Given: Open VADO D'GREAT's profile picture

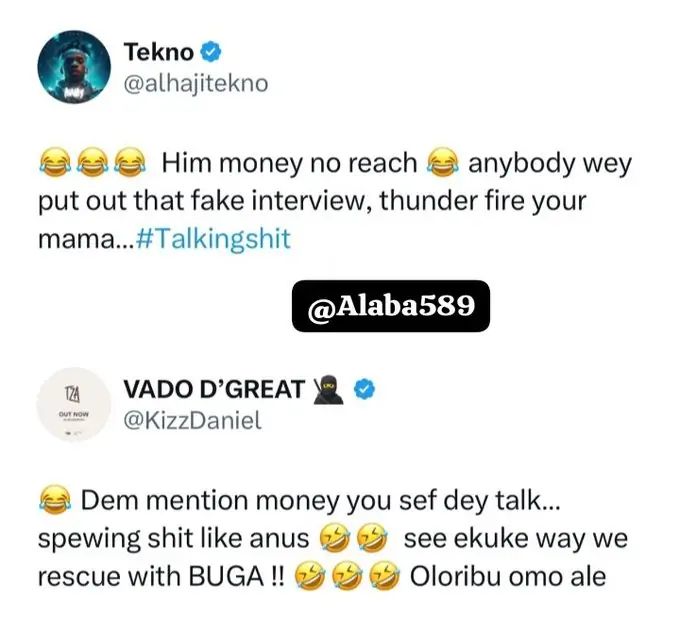Looking at the screenshot, I should [74, 404].
